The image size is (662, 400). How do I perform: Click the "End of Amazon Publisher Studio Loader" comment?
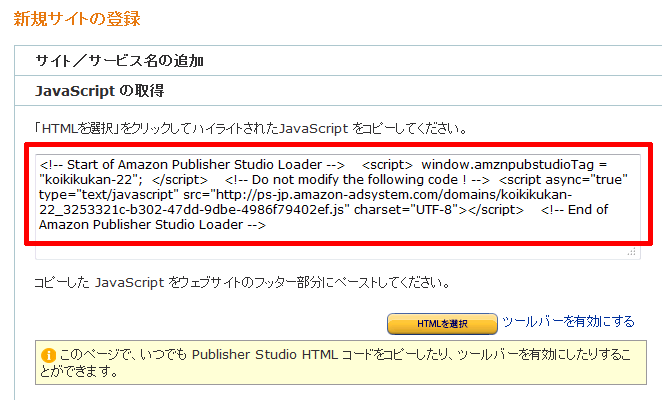tap(323, 217)
